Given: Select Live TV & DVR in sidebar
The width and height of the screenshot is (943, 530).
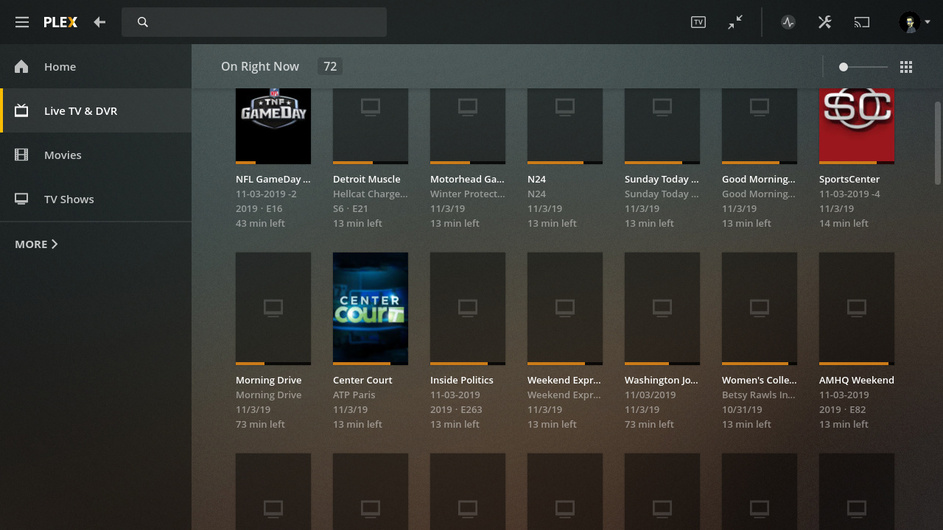Looking at the screenshot, I should click(x=96, y=111).
